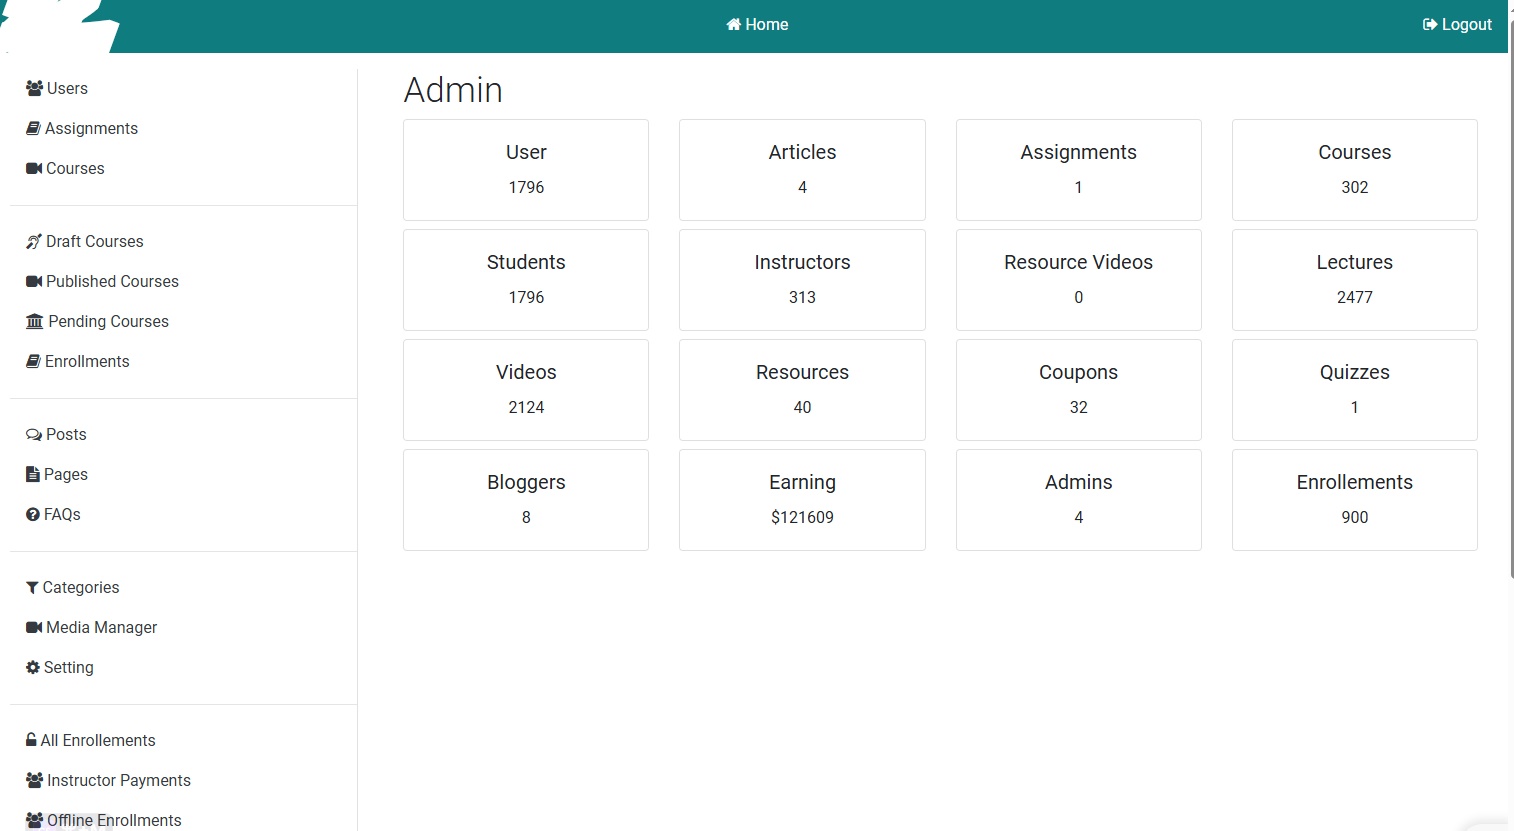The width and height of the screenshot is (1514, 831).
Task: Open Published Courses in the sidebar
Action: point(102,281)
